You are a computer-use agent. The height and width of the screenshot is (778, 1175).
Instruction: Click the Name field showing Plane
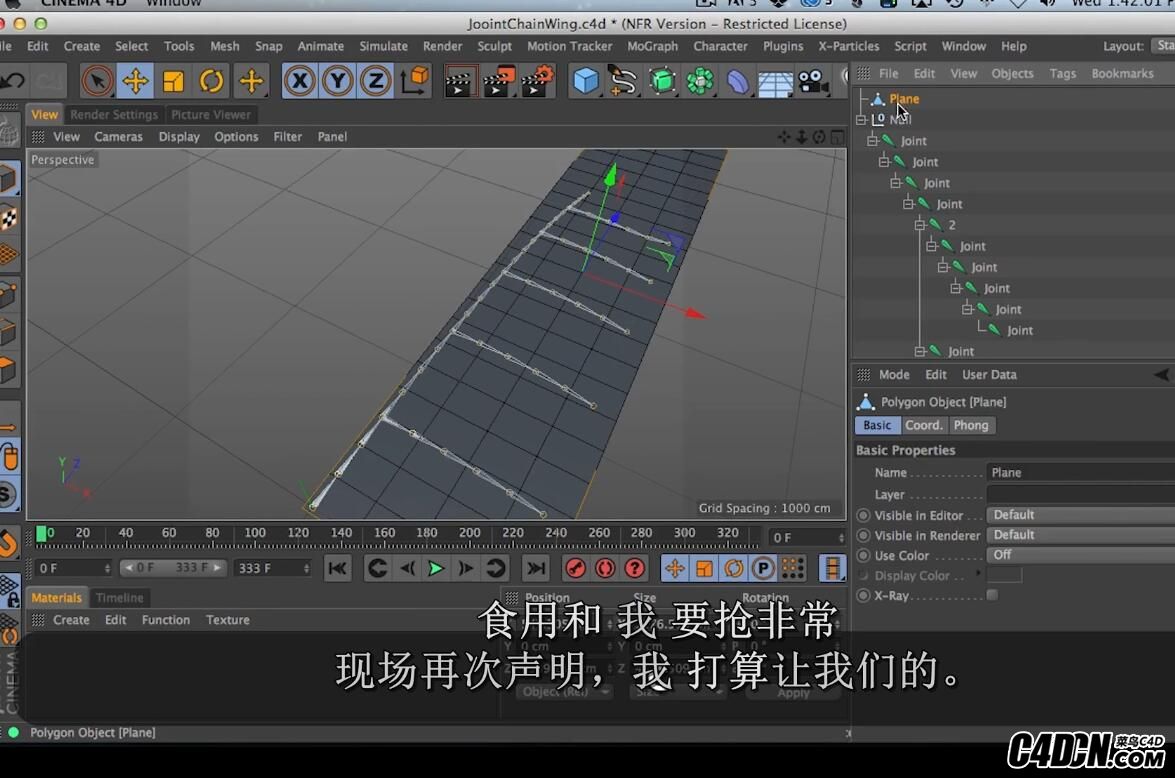pyautogui.click(x=1080, y=473)
